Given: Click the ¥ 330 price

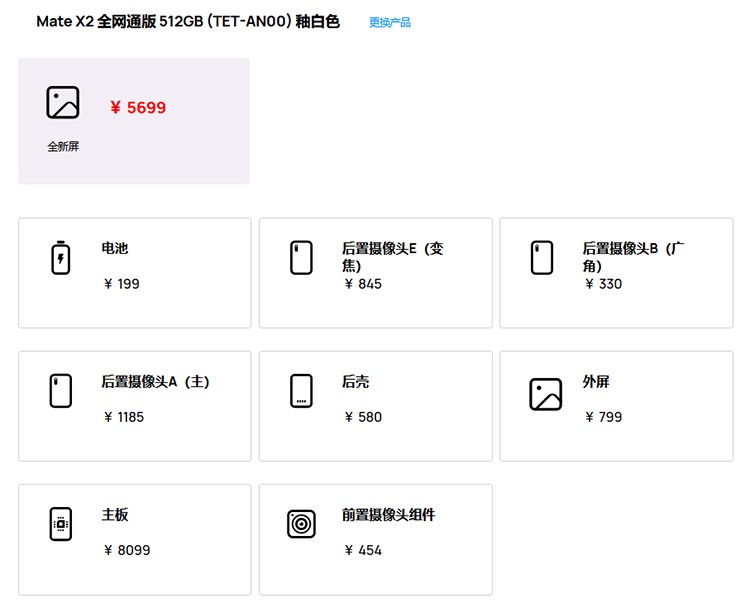Looking at the screenshot, I should coord(604,284).
